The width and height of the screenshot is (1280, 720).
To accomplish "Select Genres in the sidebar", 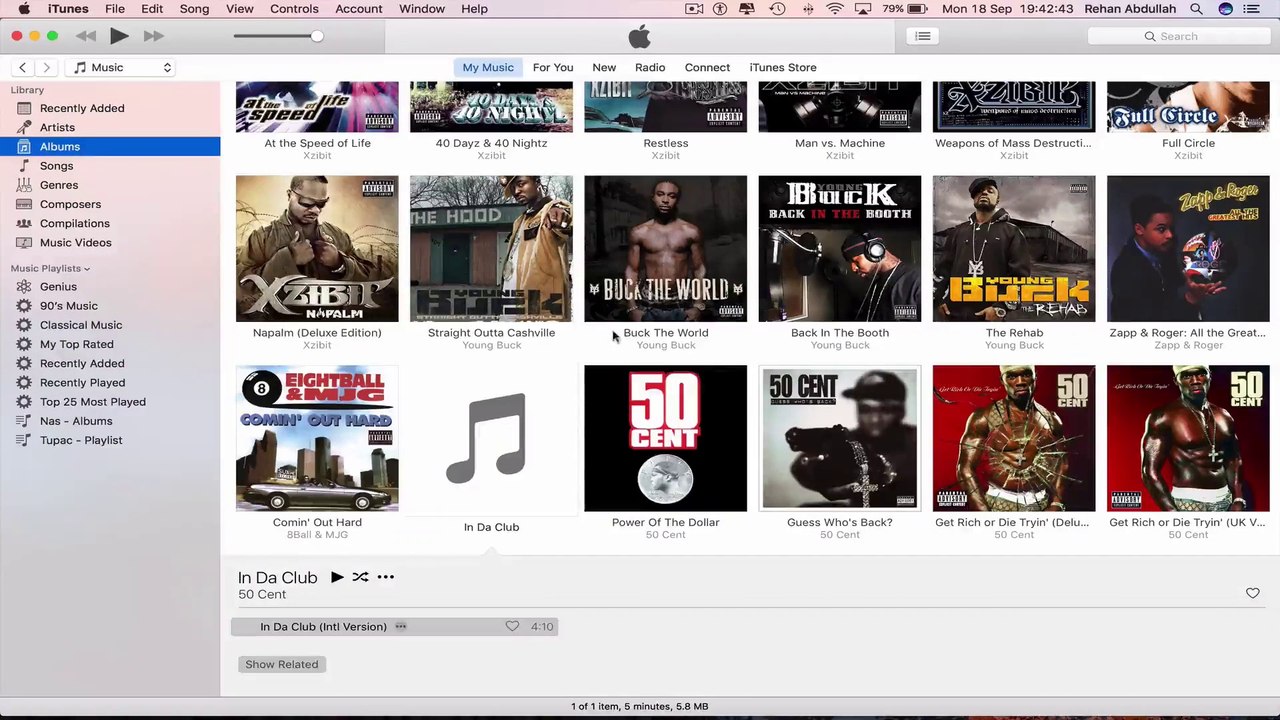I will pos(110,185).
